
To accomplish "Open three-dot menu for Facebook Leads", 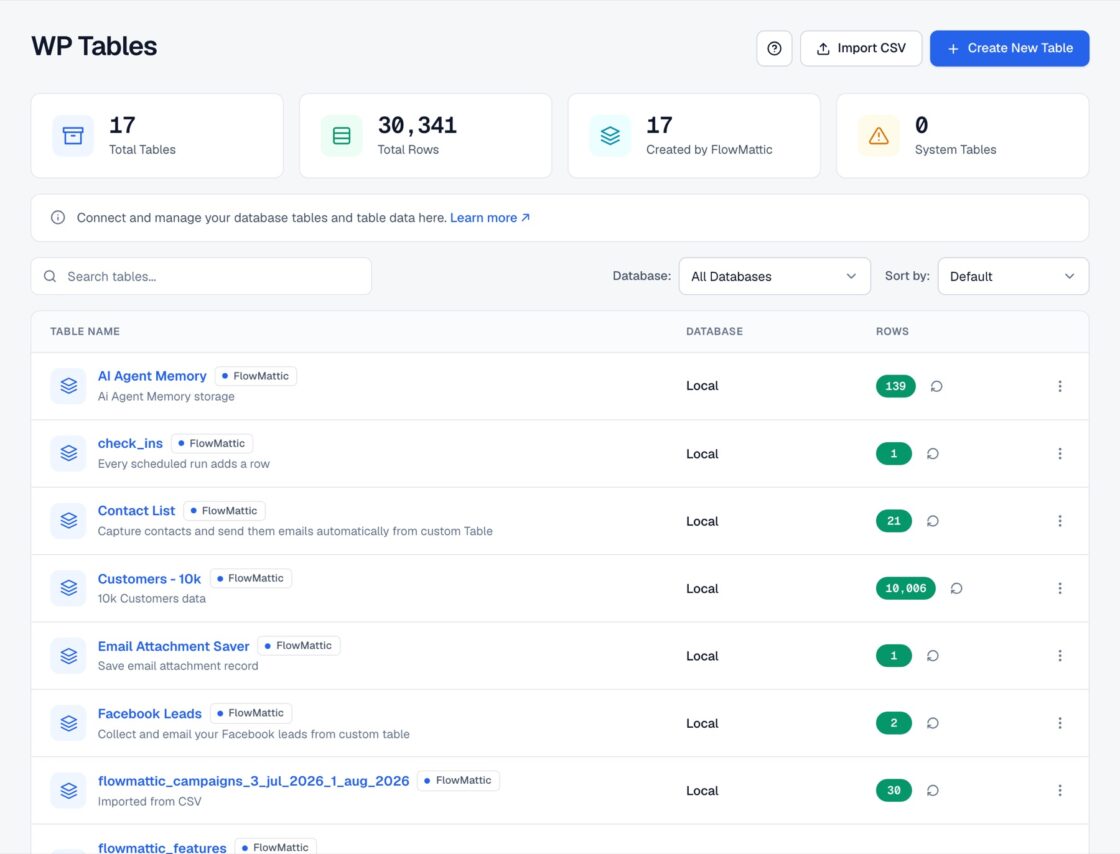I will coord(1060,723).
